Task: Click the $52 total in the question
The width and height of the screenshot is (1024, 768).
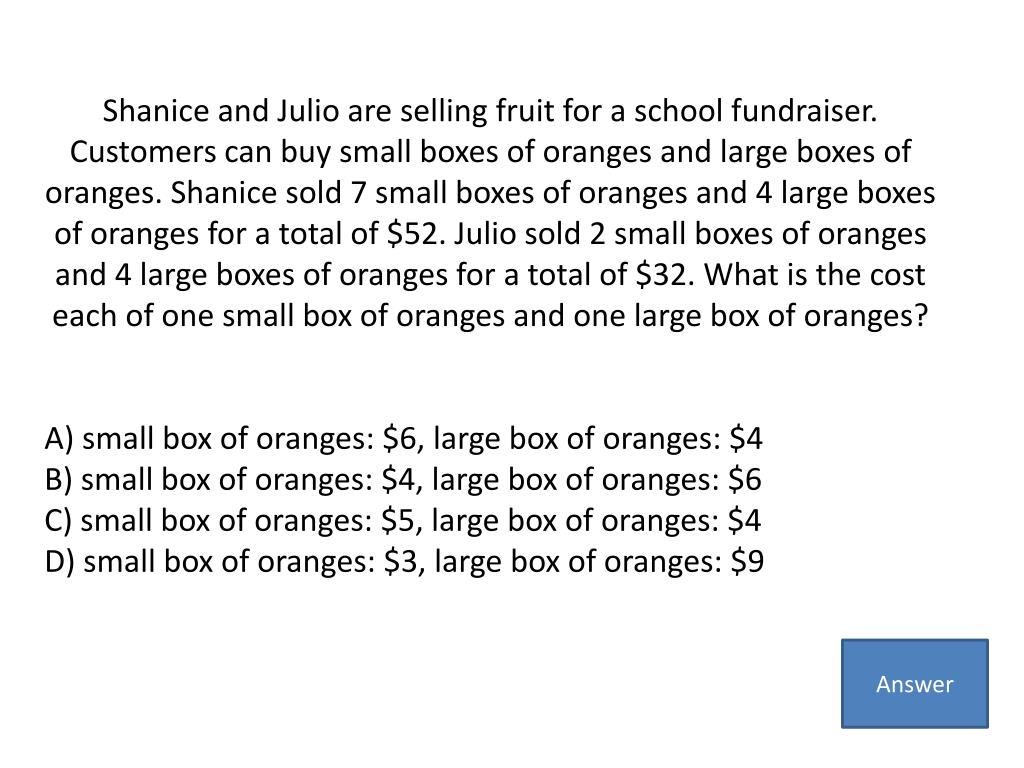Action: (x=411, y=233)
